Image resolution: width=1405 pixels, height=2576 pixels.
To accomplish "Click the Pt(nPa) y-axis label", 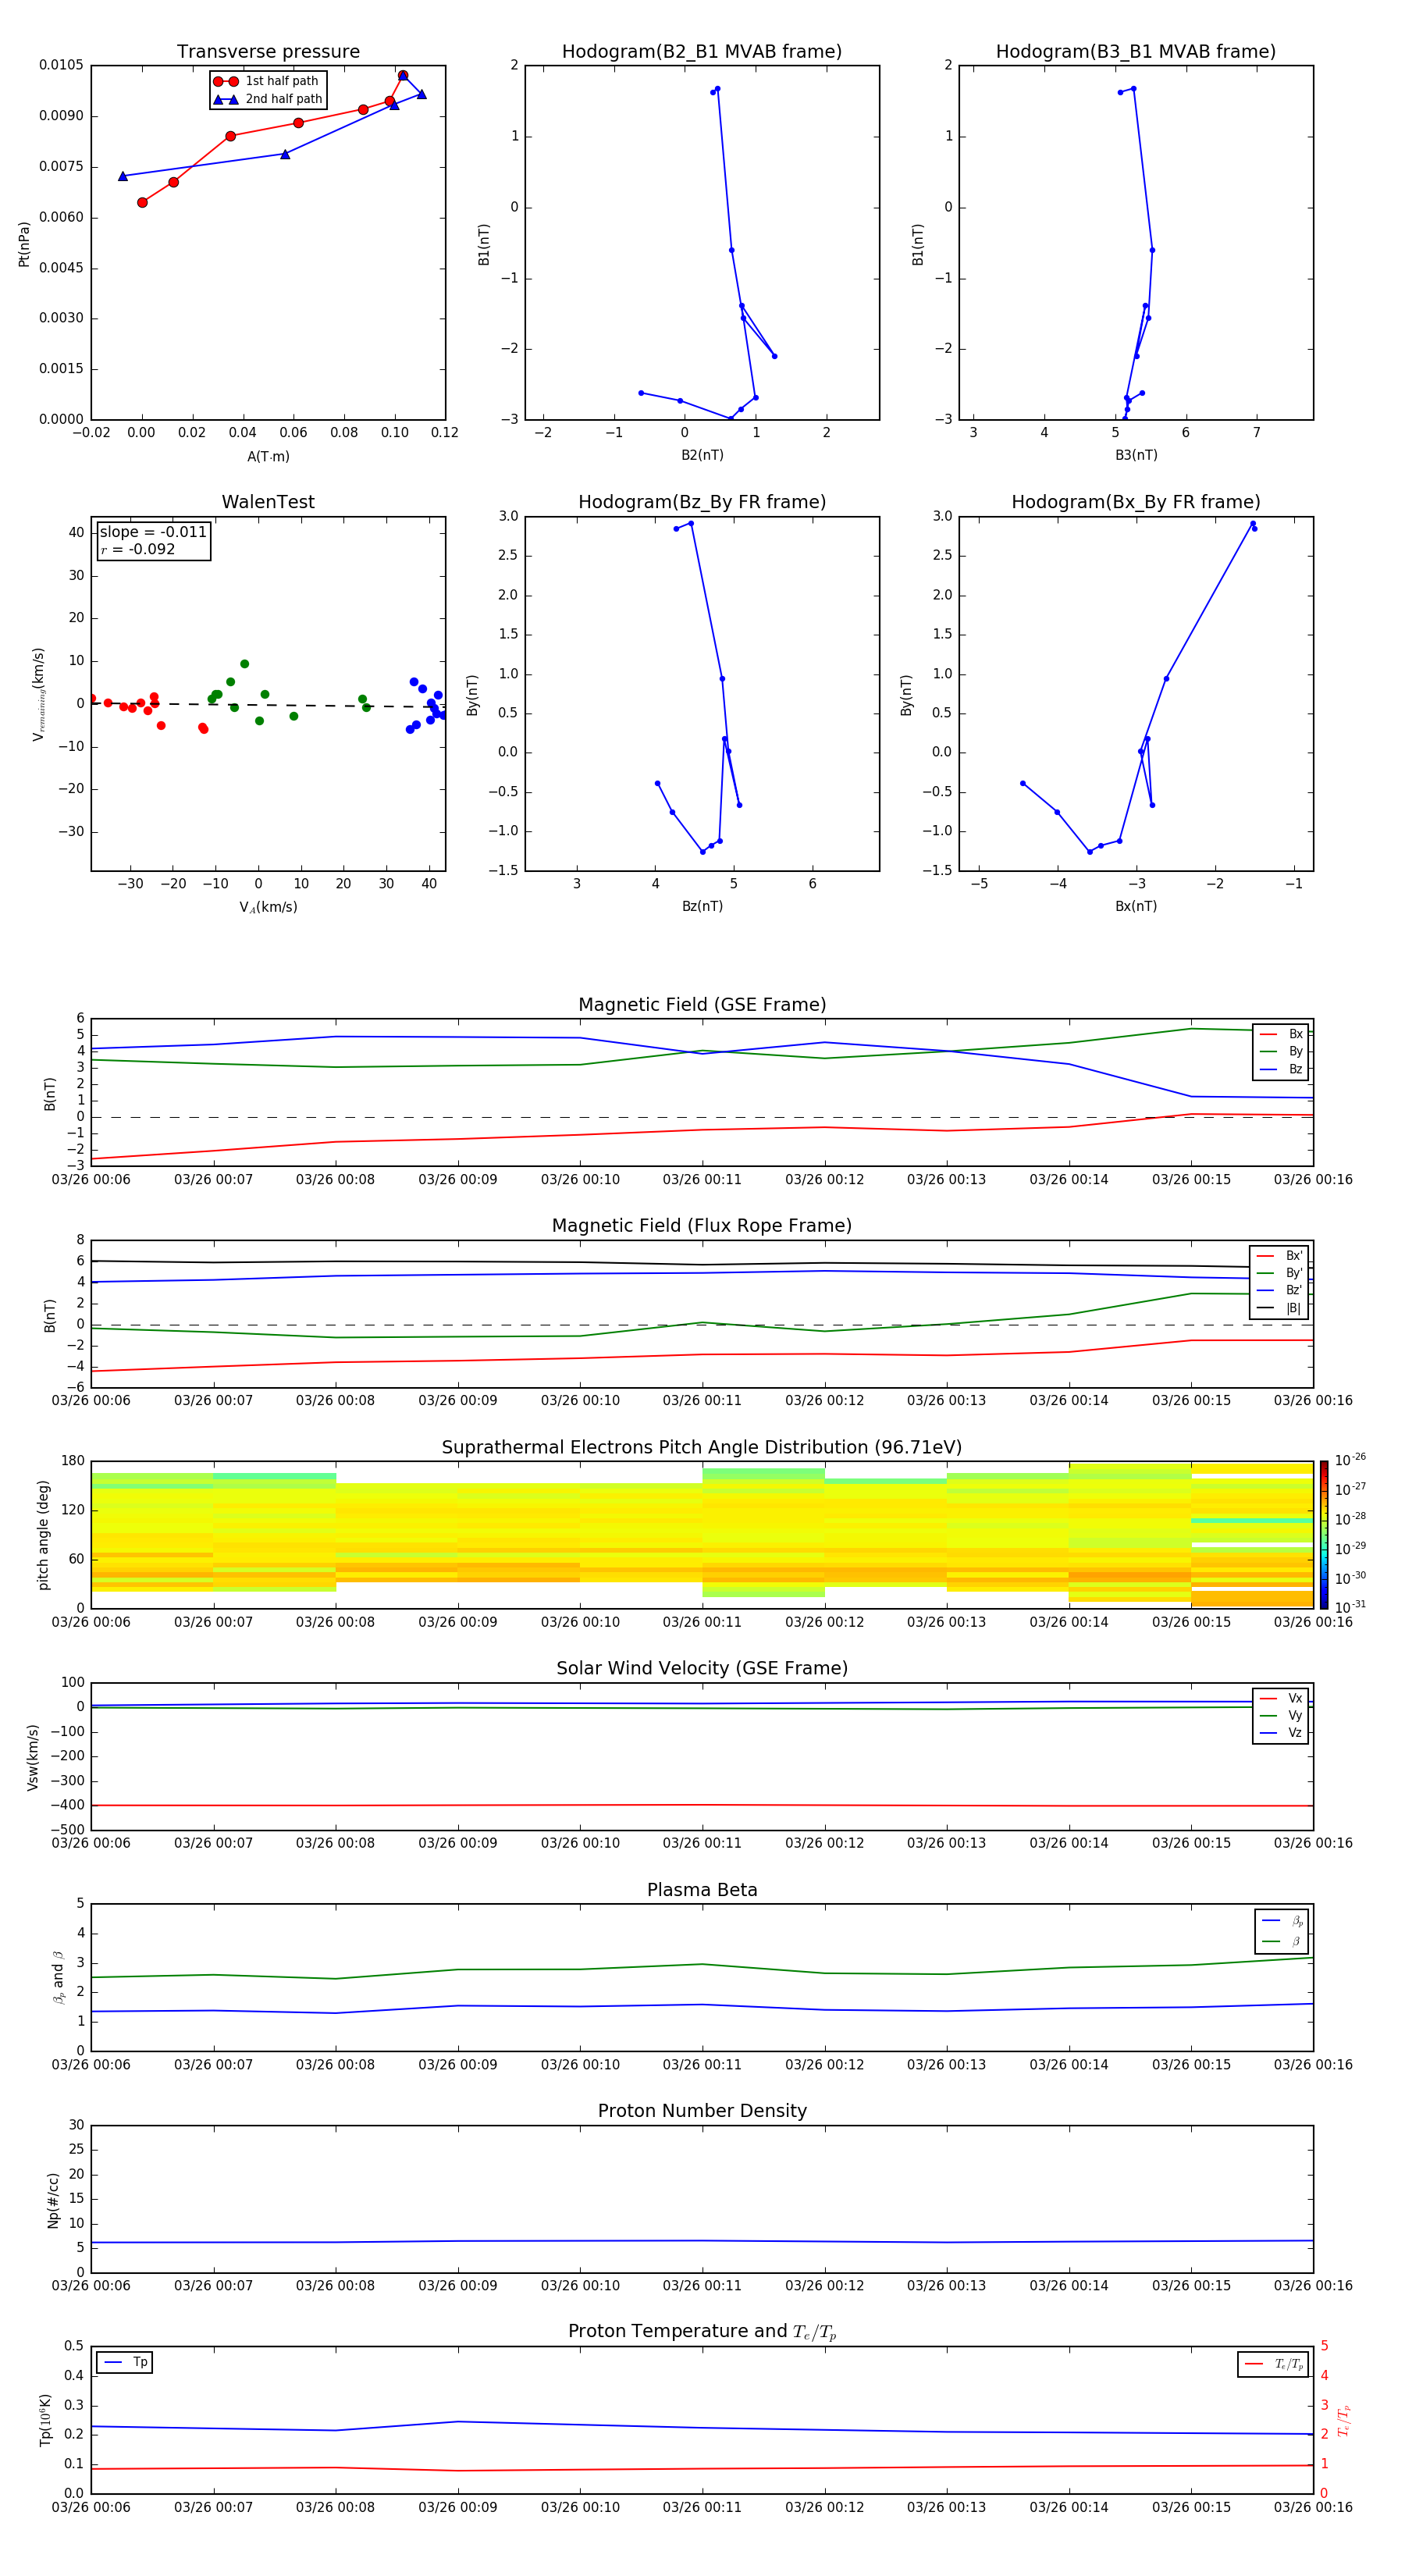I will click(24, 244).
